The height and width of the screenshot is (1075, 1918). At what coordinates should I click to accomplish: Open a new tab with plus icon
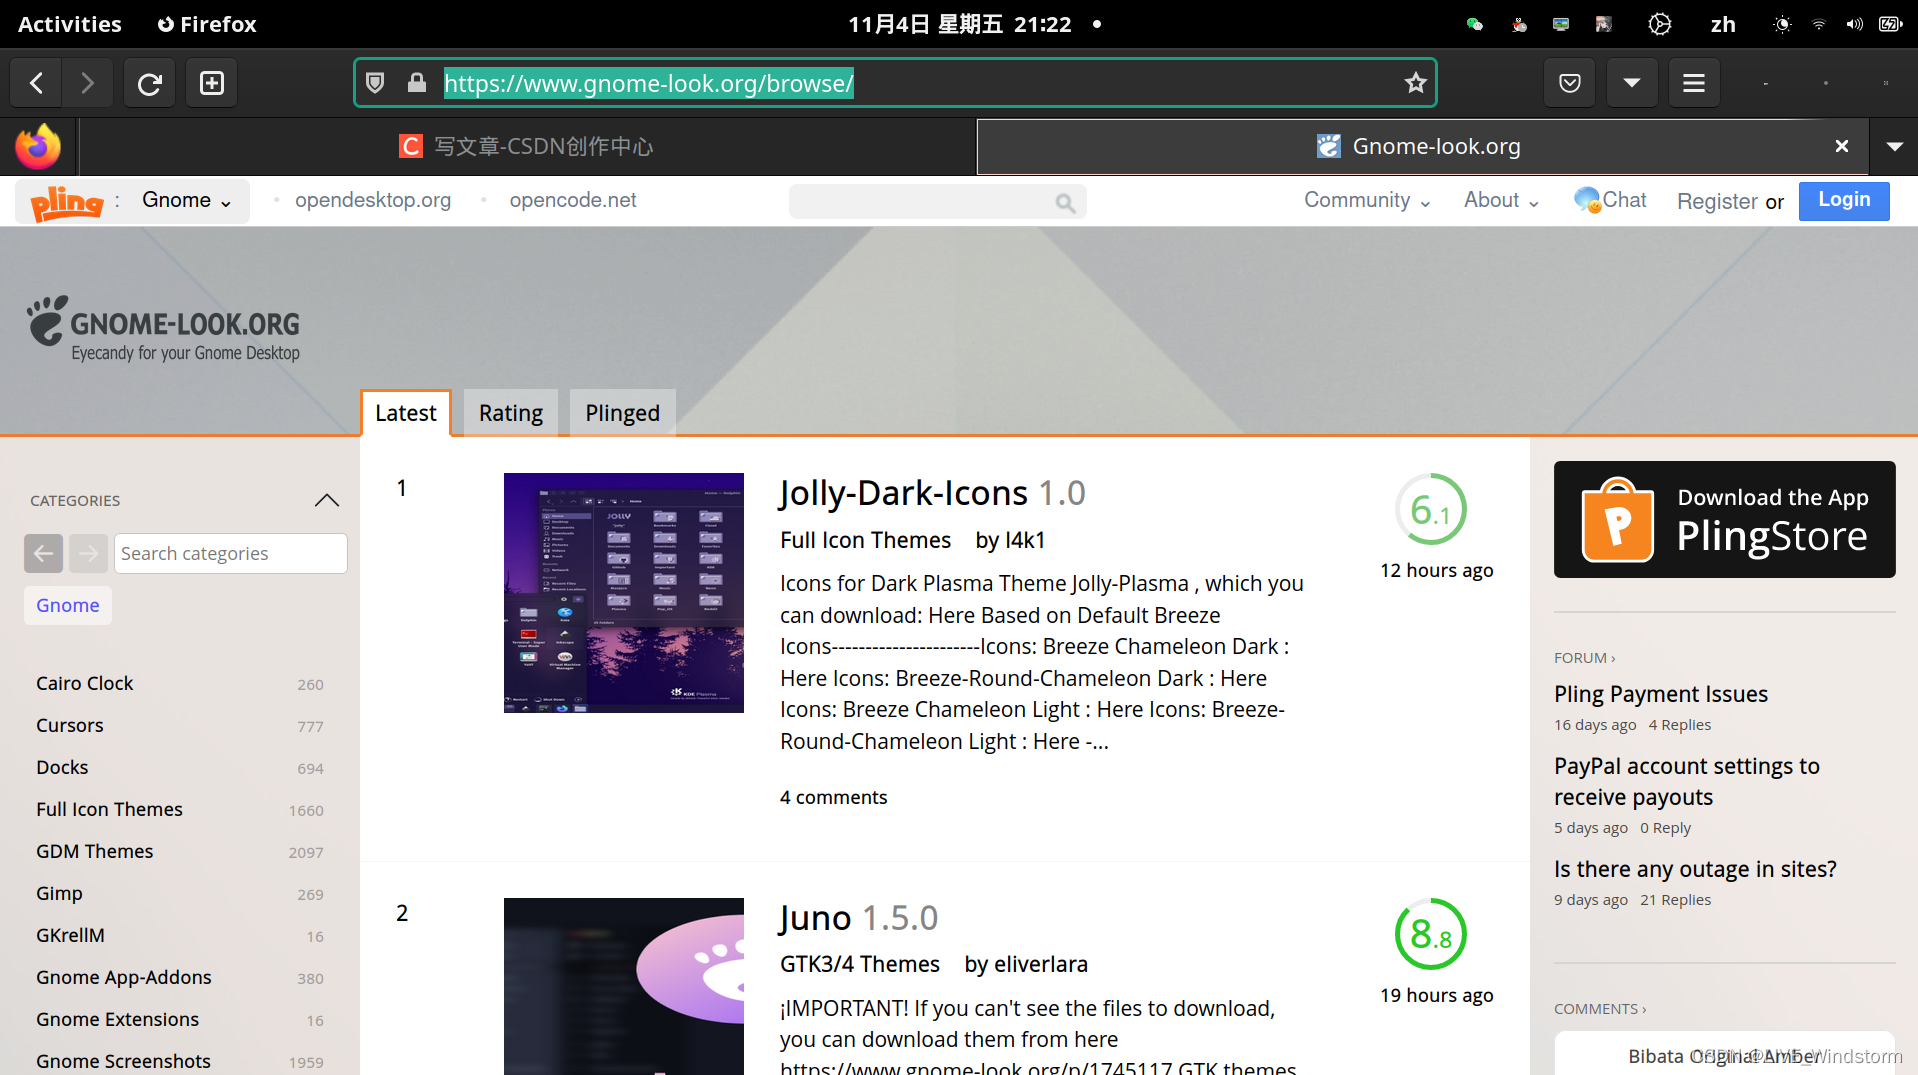tap(212, 83)
